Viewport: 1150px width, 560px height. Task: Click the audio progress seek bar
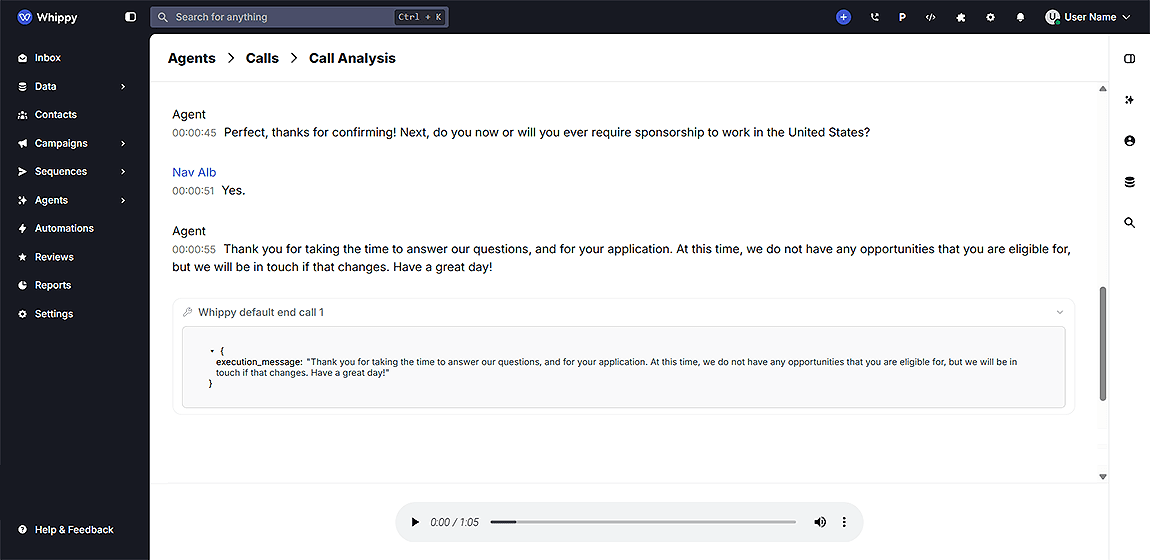tap(643, 522)
